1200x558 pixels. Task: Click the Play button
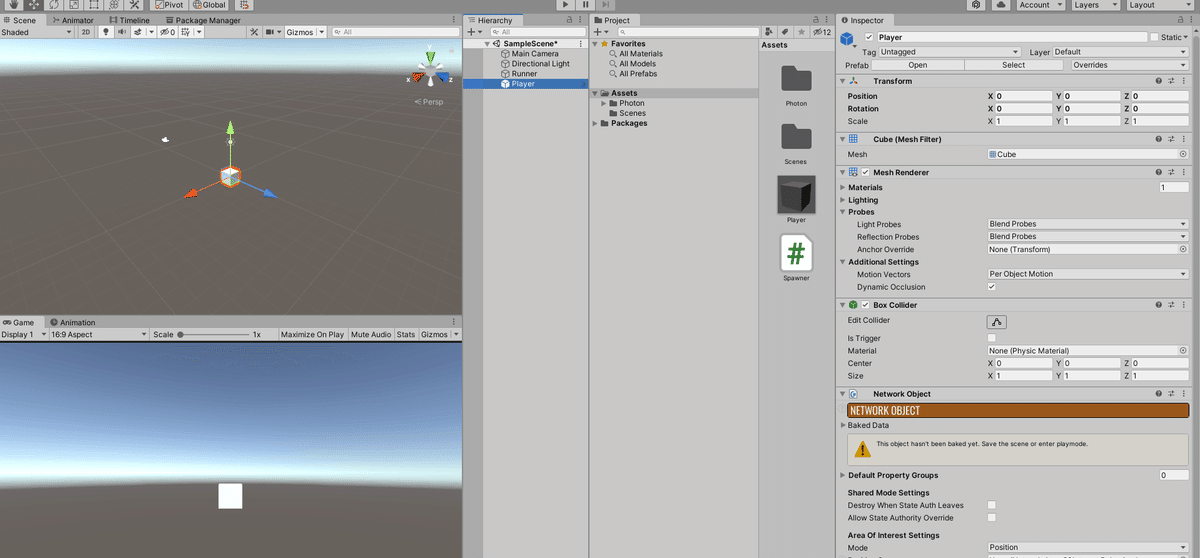point(565,5)
